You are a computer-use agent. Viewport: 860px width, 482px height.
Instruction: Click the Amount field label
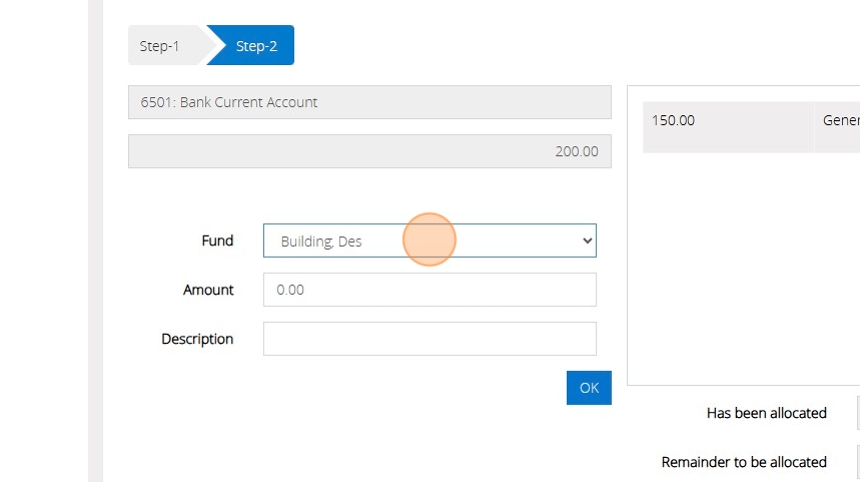(x=208, y=290)
